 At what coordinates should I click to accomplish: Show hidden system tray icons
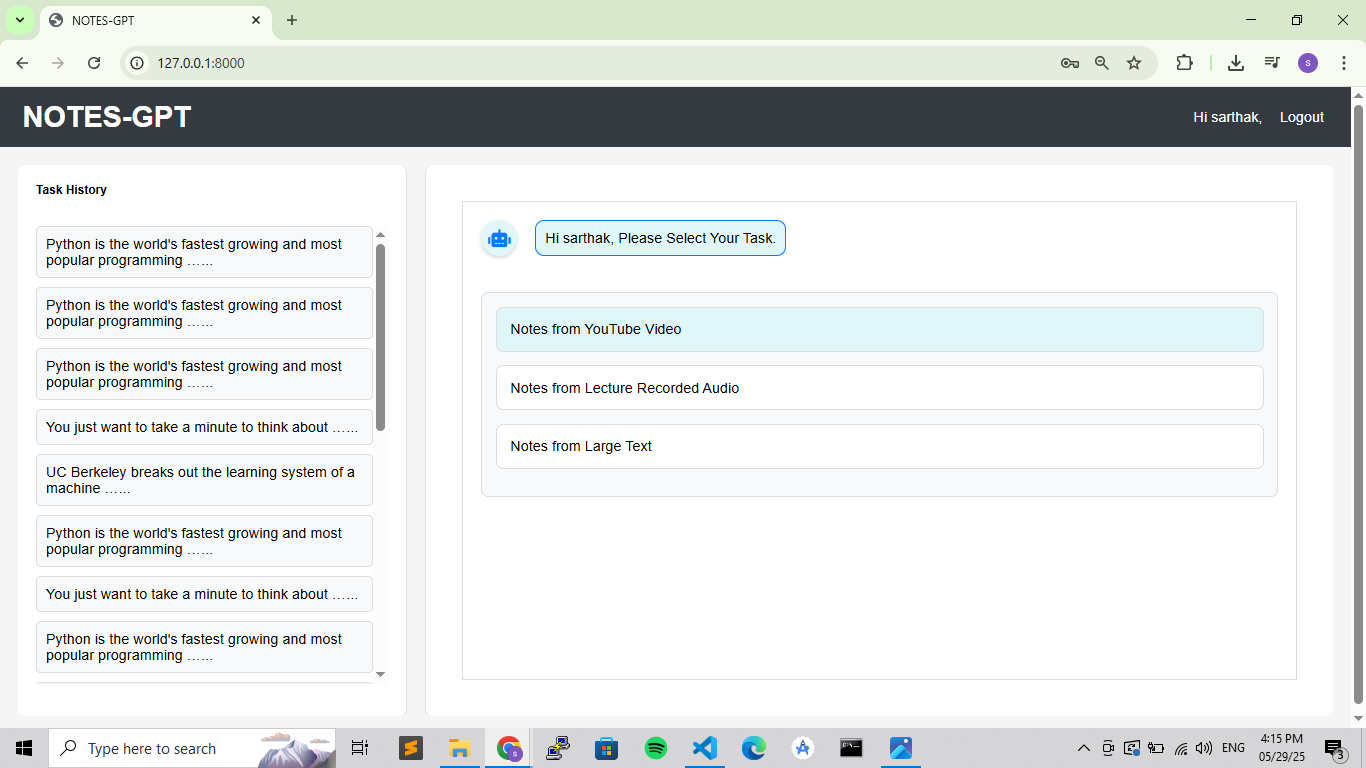pyautogui.click(x=1084, y=748)
